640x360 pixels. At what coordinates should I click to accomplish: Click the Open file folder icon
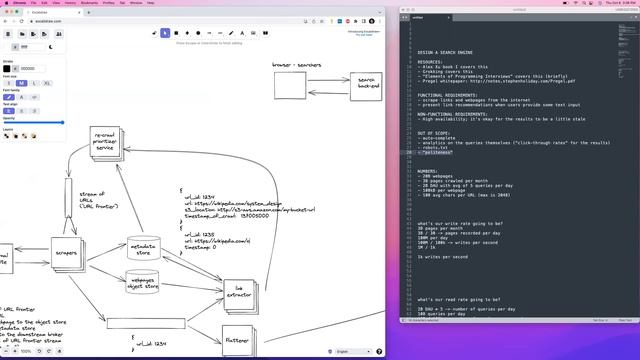click(x=22, y=34)
